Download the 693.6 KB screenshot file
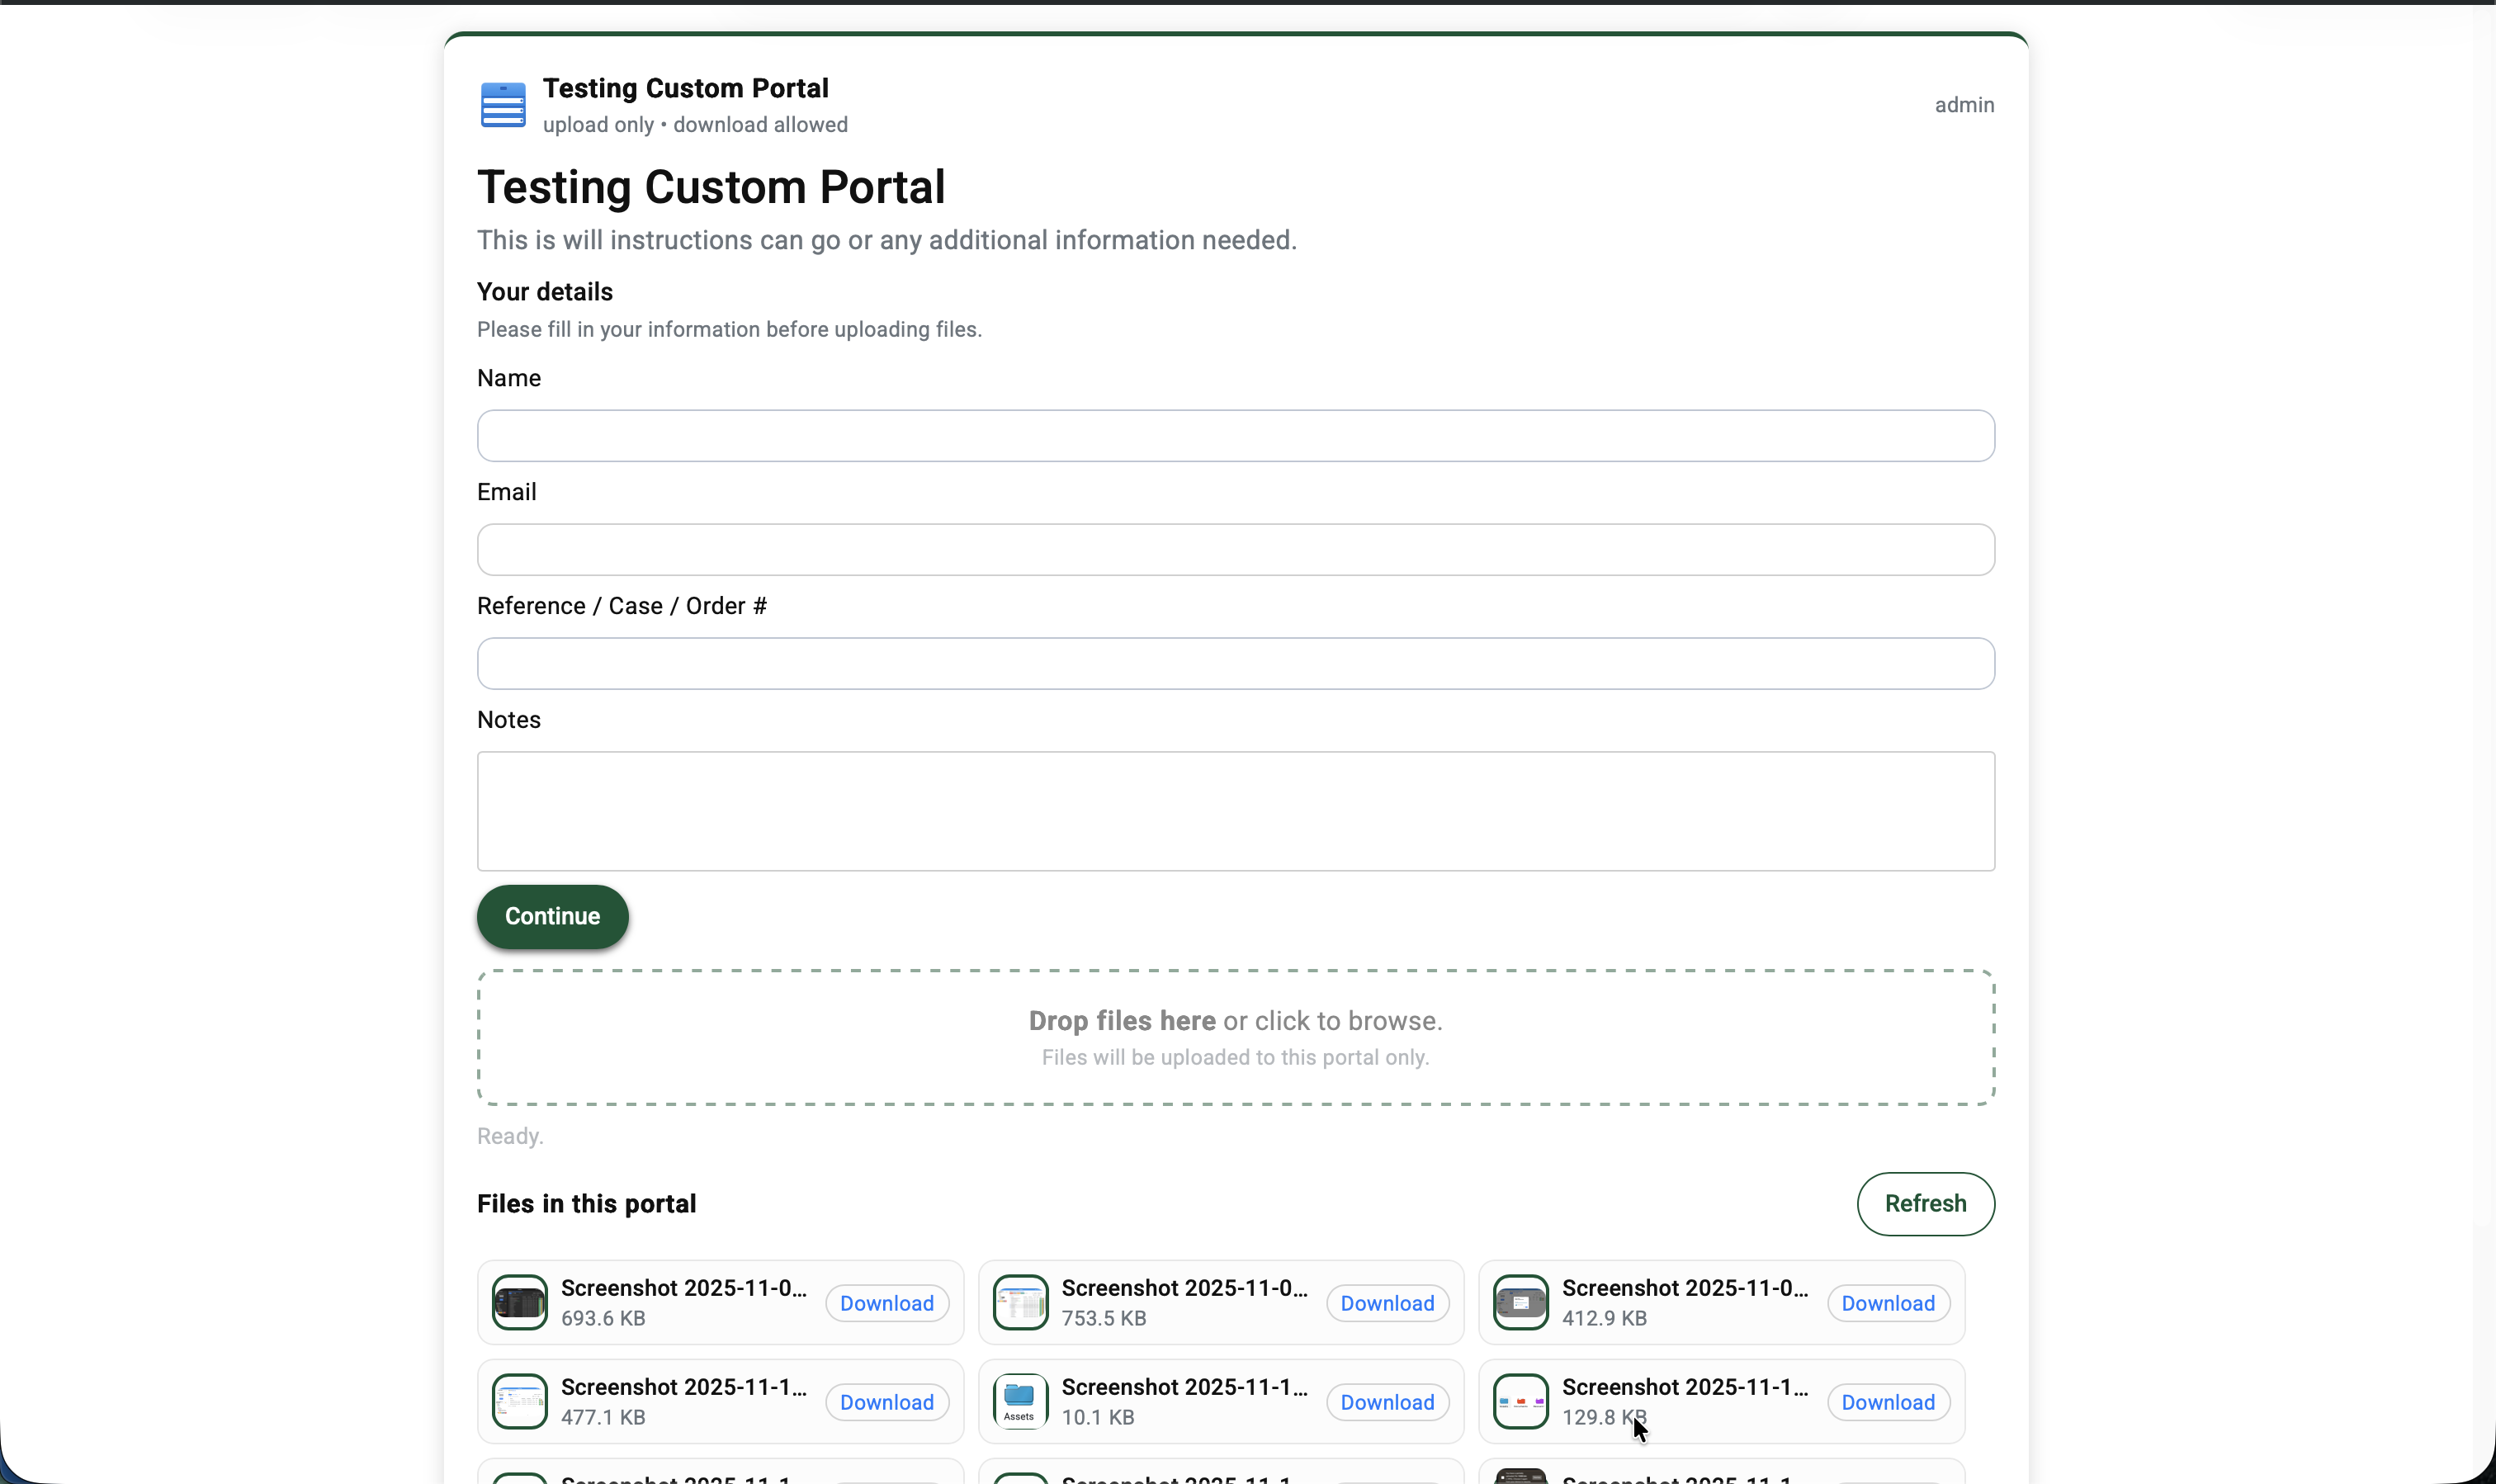The width and height of the screenshot is (2496, 1484). 887,1302
